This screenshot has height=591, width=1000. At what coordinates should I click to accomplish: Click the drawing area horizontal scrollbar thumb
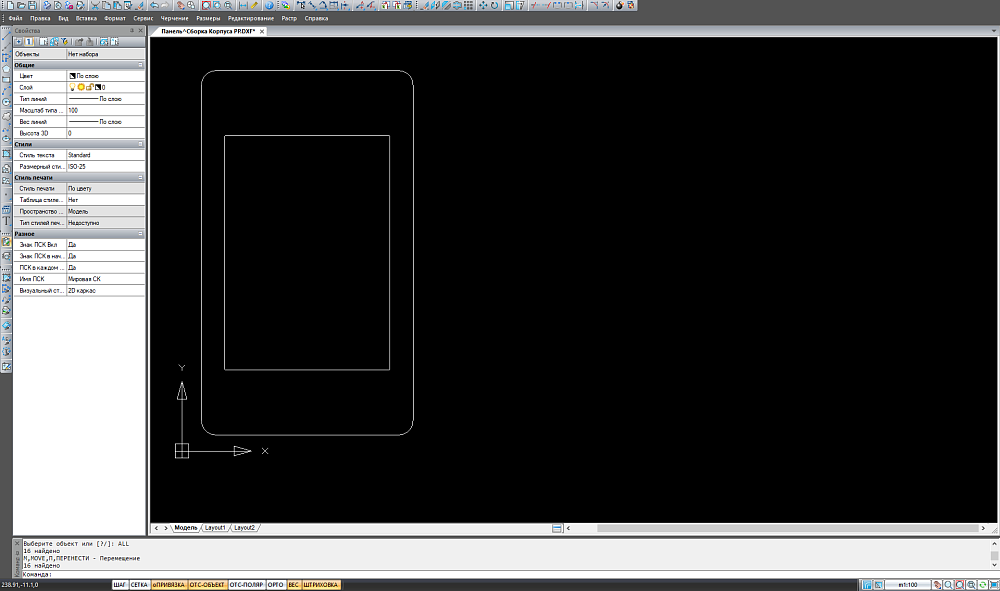pyautogui.click(x=787, y=528)
